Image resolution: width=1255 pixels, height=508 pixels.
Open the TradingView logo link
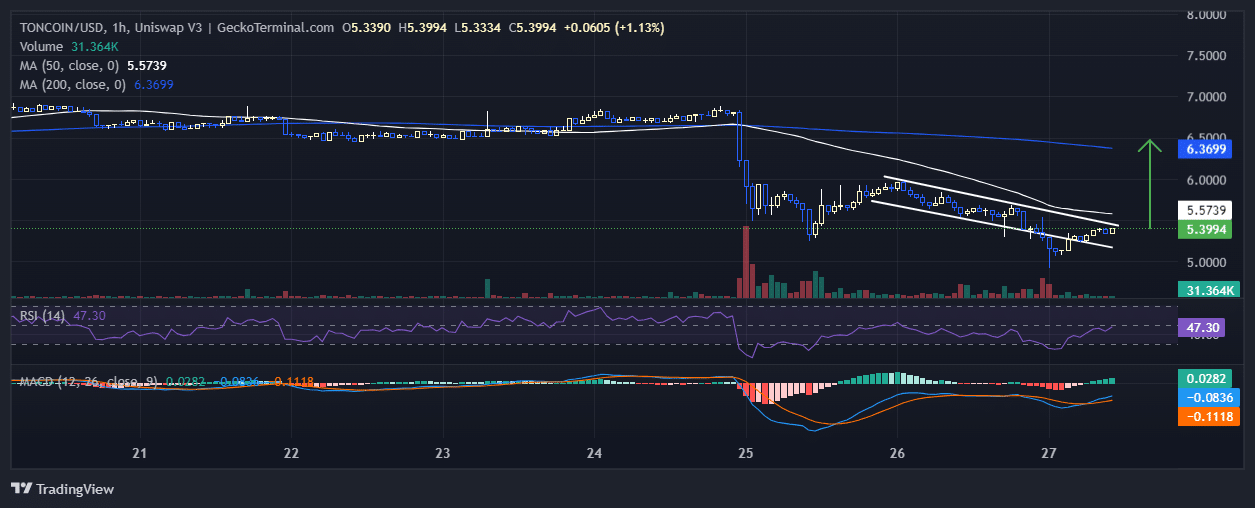click(62, 489)
